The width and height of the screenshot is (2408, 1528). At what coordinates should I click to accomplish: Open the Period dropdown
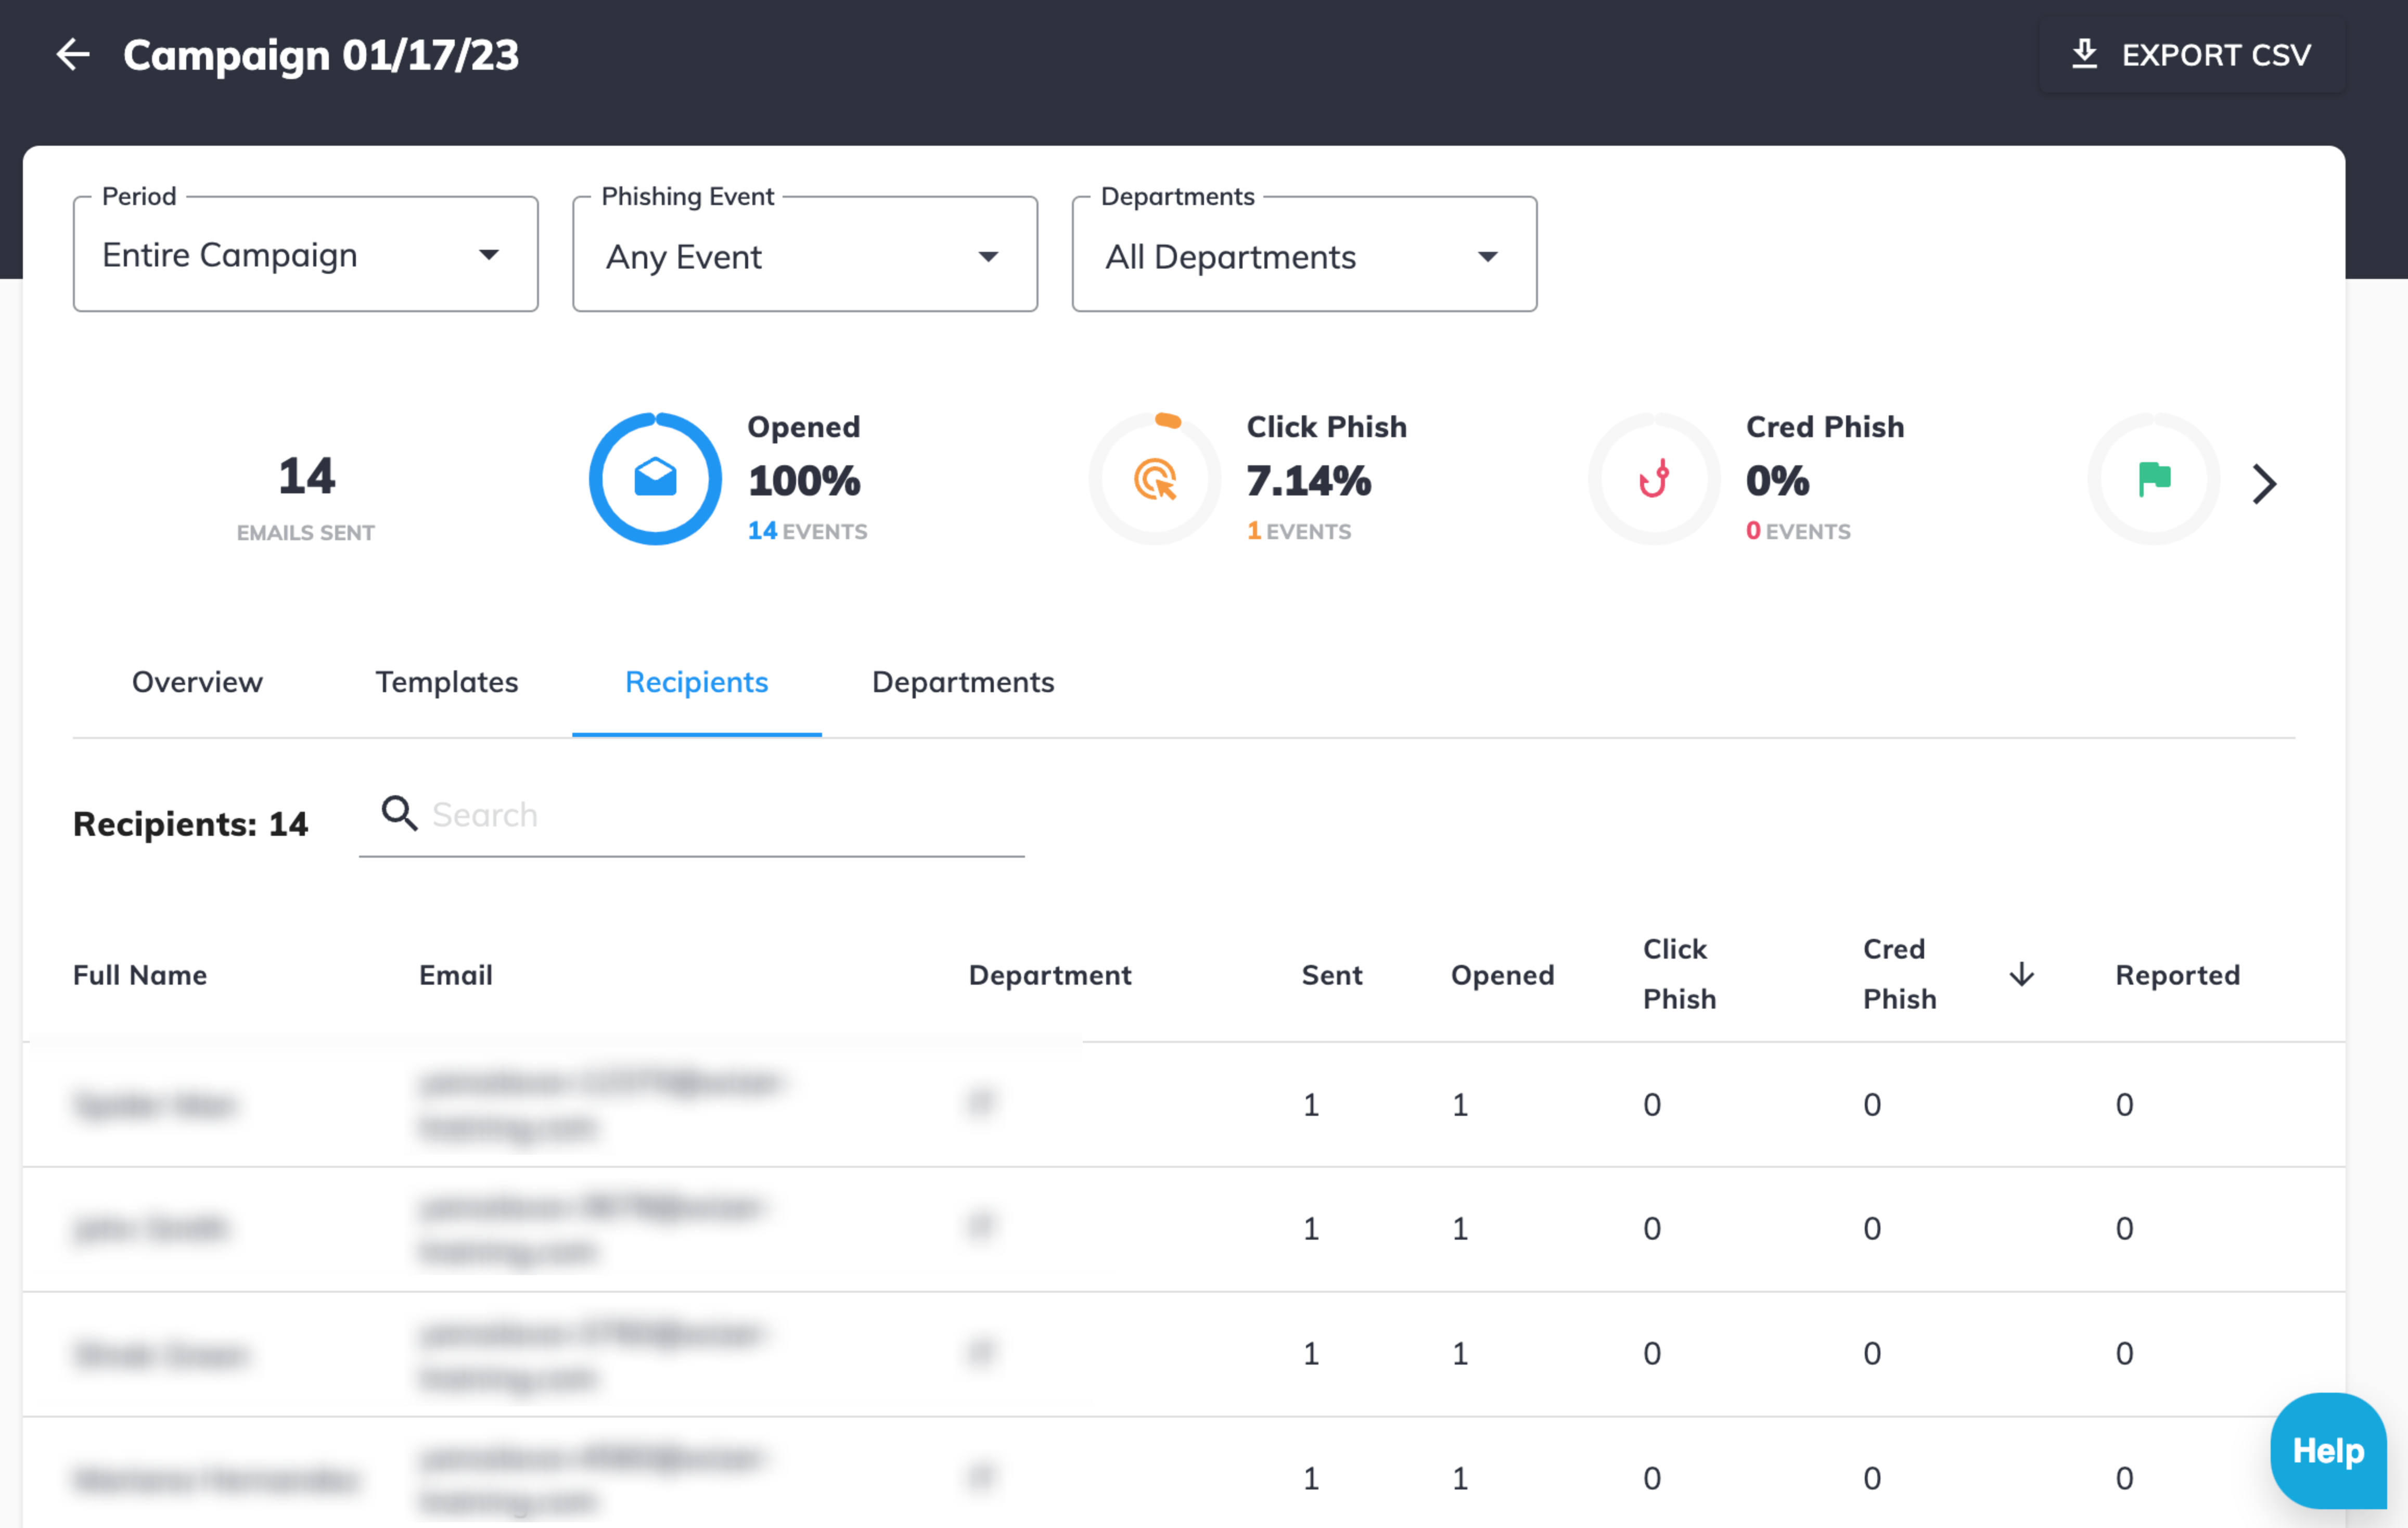(x=305, y=255)
